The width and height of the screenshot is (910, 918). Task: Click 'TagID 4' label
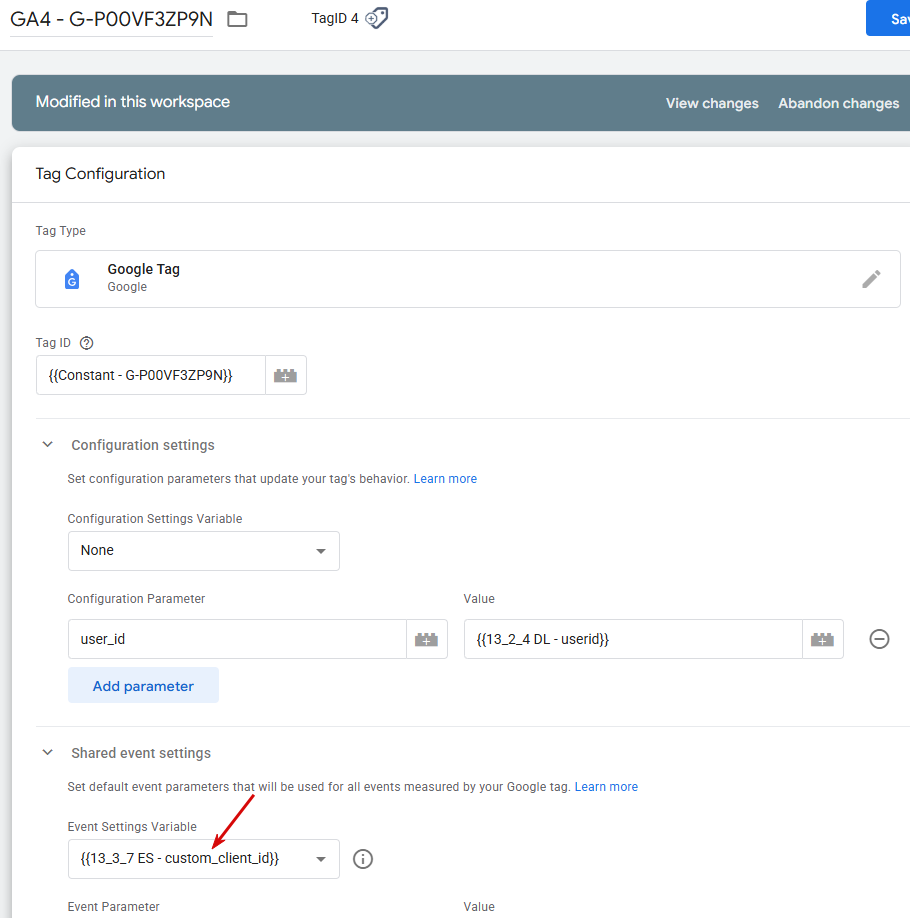coord(335,19)
